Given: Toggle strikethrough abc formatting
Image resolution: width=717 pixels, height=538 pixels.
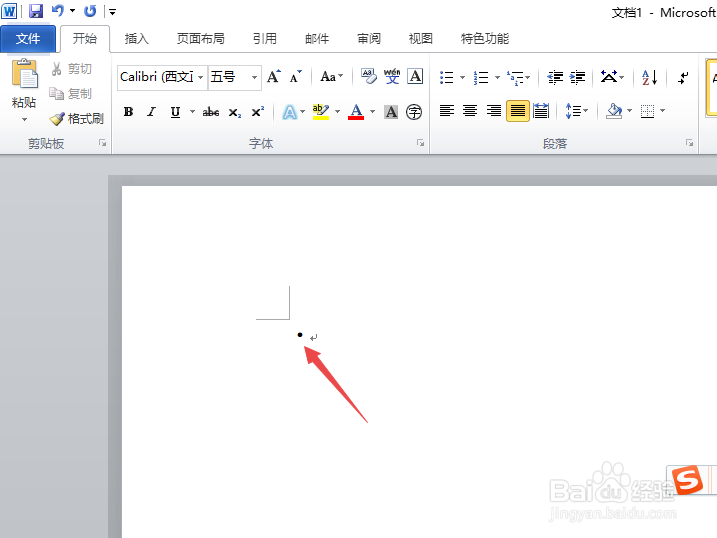Looking at the screenshot, I should point(211,112).
